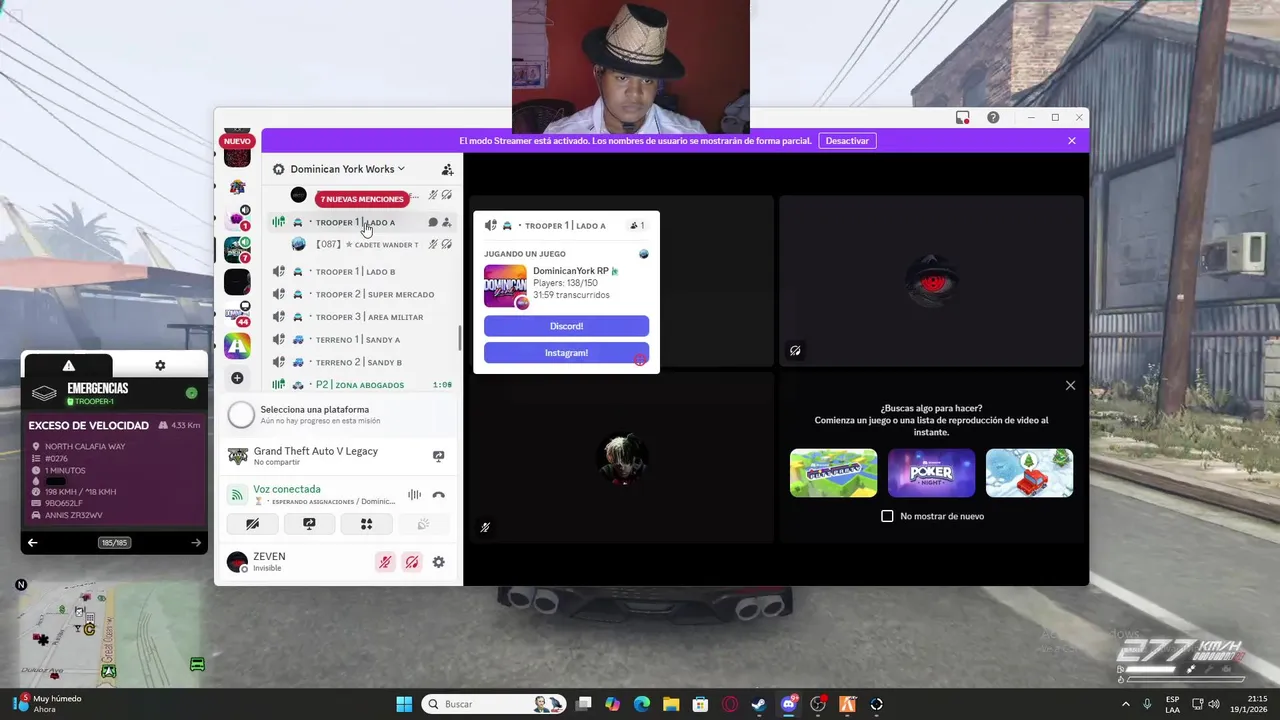Close the ¿Buscas algo para hacer? panel
Viewport: 1280px width, 720px height.
pyautogui.click(x=1070, y=385)
